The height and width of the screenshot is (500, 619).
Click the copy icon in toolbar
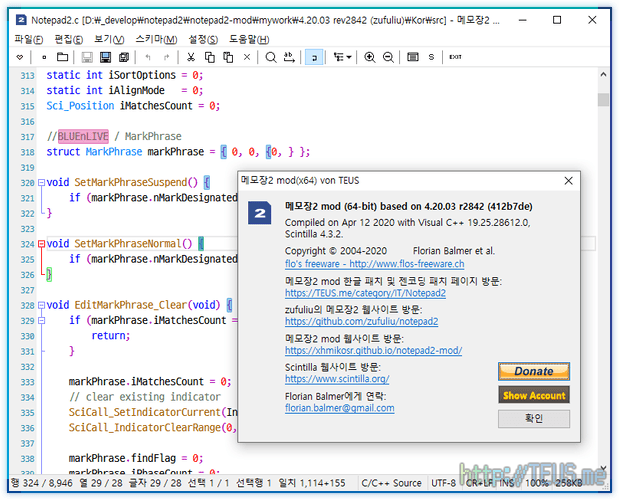point(210,57)
